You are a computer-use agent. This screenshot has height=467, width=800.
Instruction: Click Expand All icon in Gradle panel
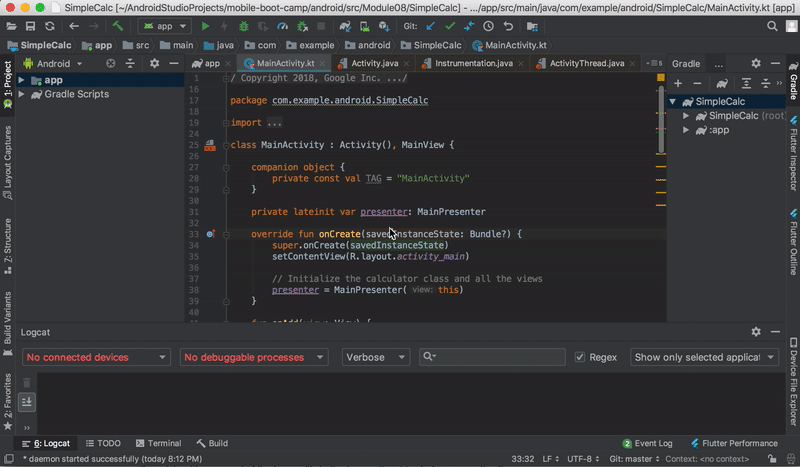coord(746,83)
